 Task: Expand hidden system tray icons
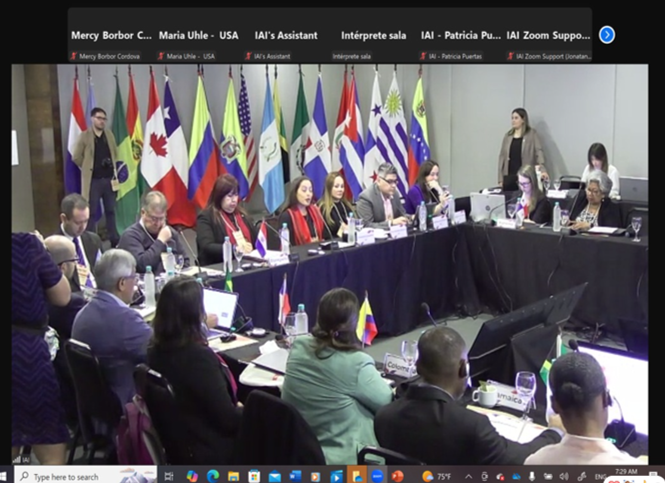point(469,477)
